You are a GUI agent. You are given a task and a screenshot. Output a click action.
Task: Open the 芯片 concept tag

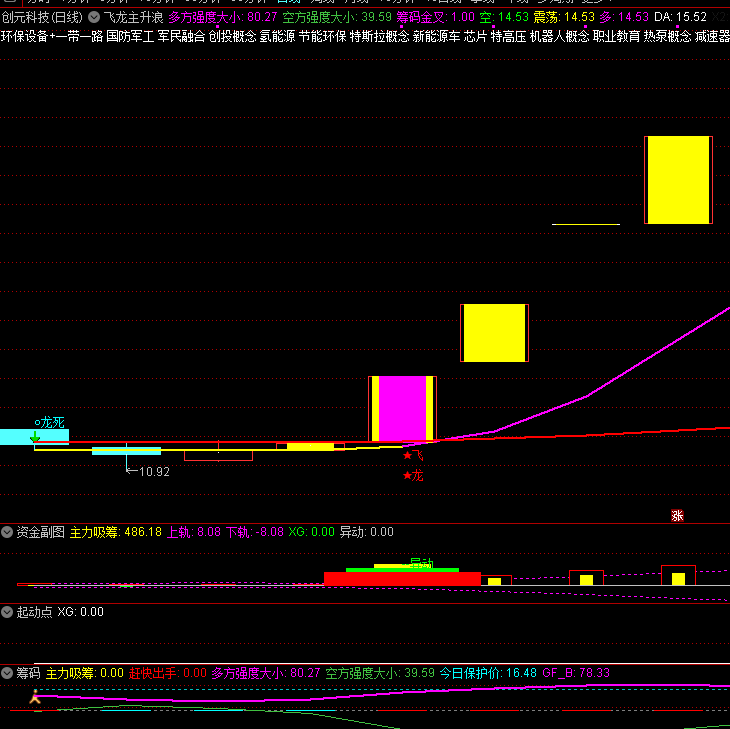tap(475, 36)
